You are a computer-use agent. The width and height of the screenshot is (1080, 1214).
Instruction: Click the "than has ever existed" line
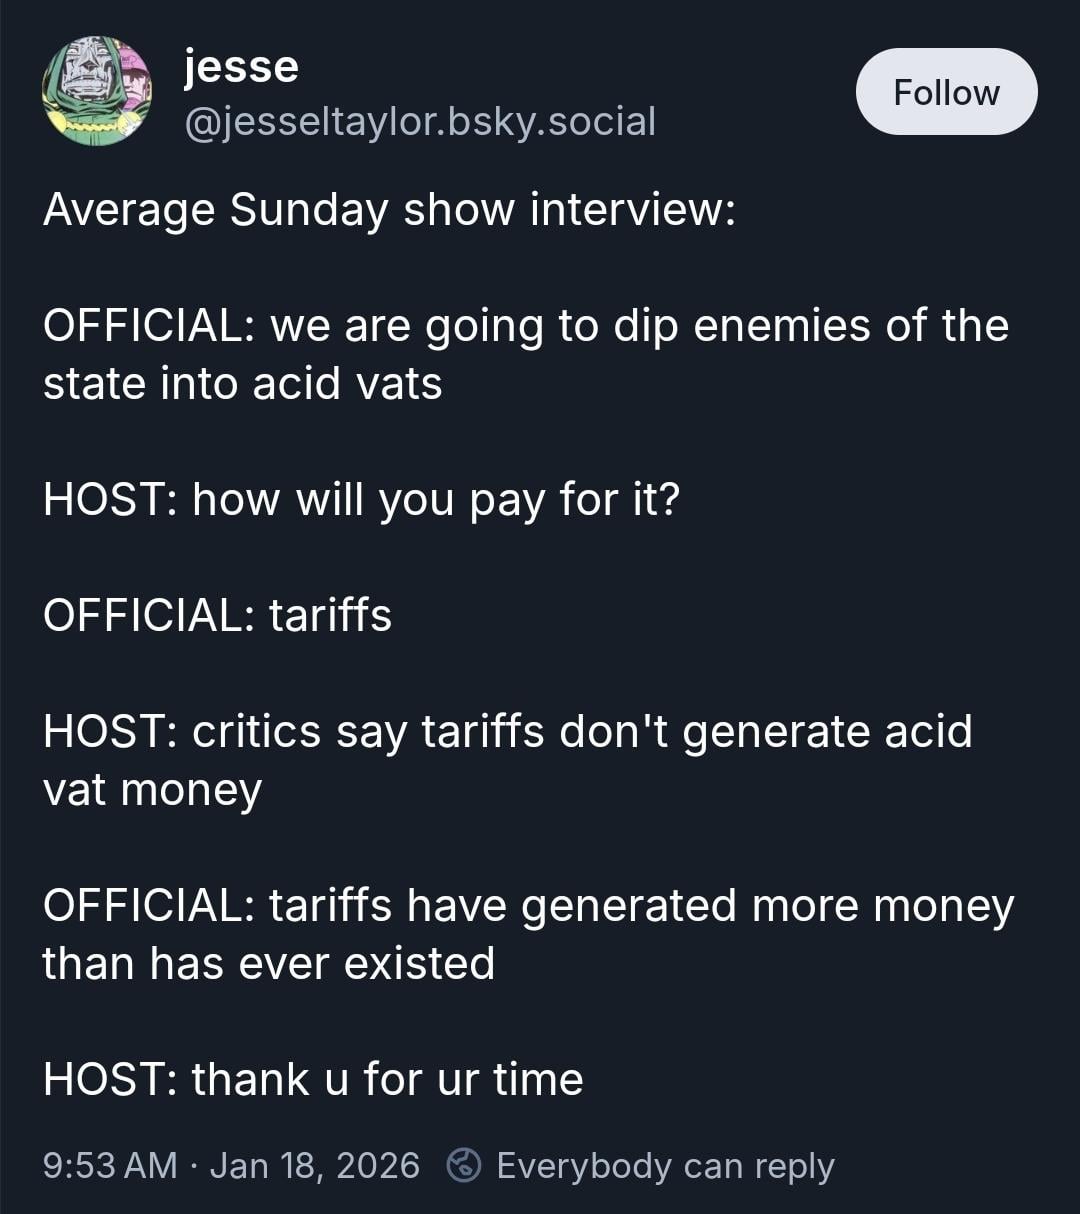point(269,963)
